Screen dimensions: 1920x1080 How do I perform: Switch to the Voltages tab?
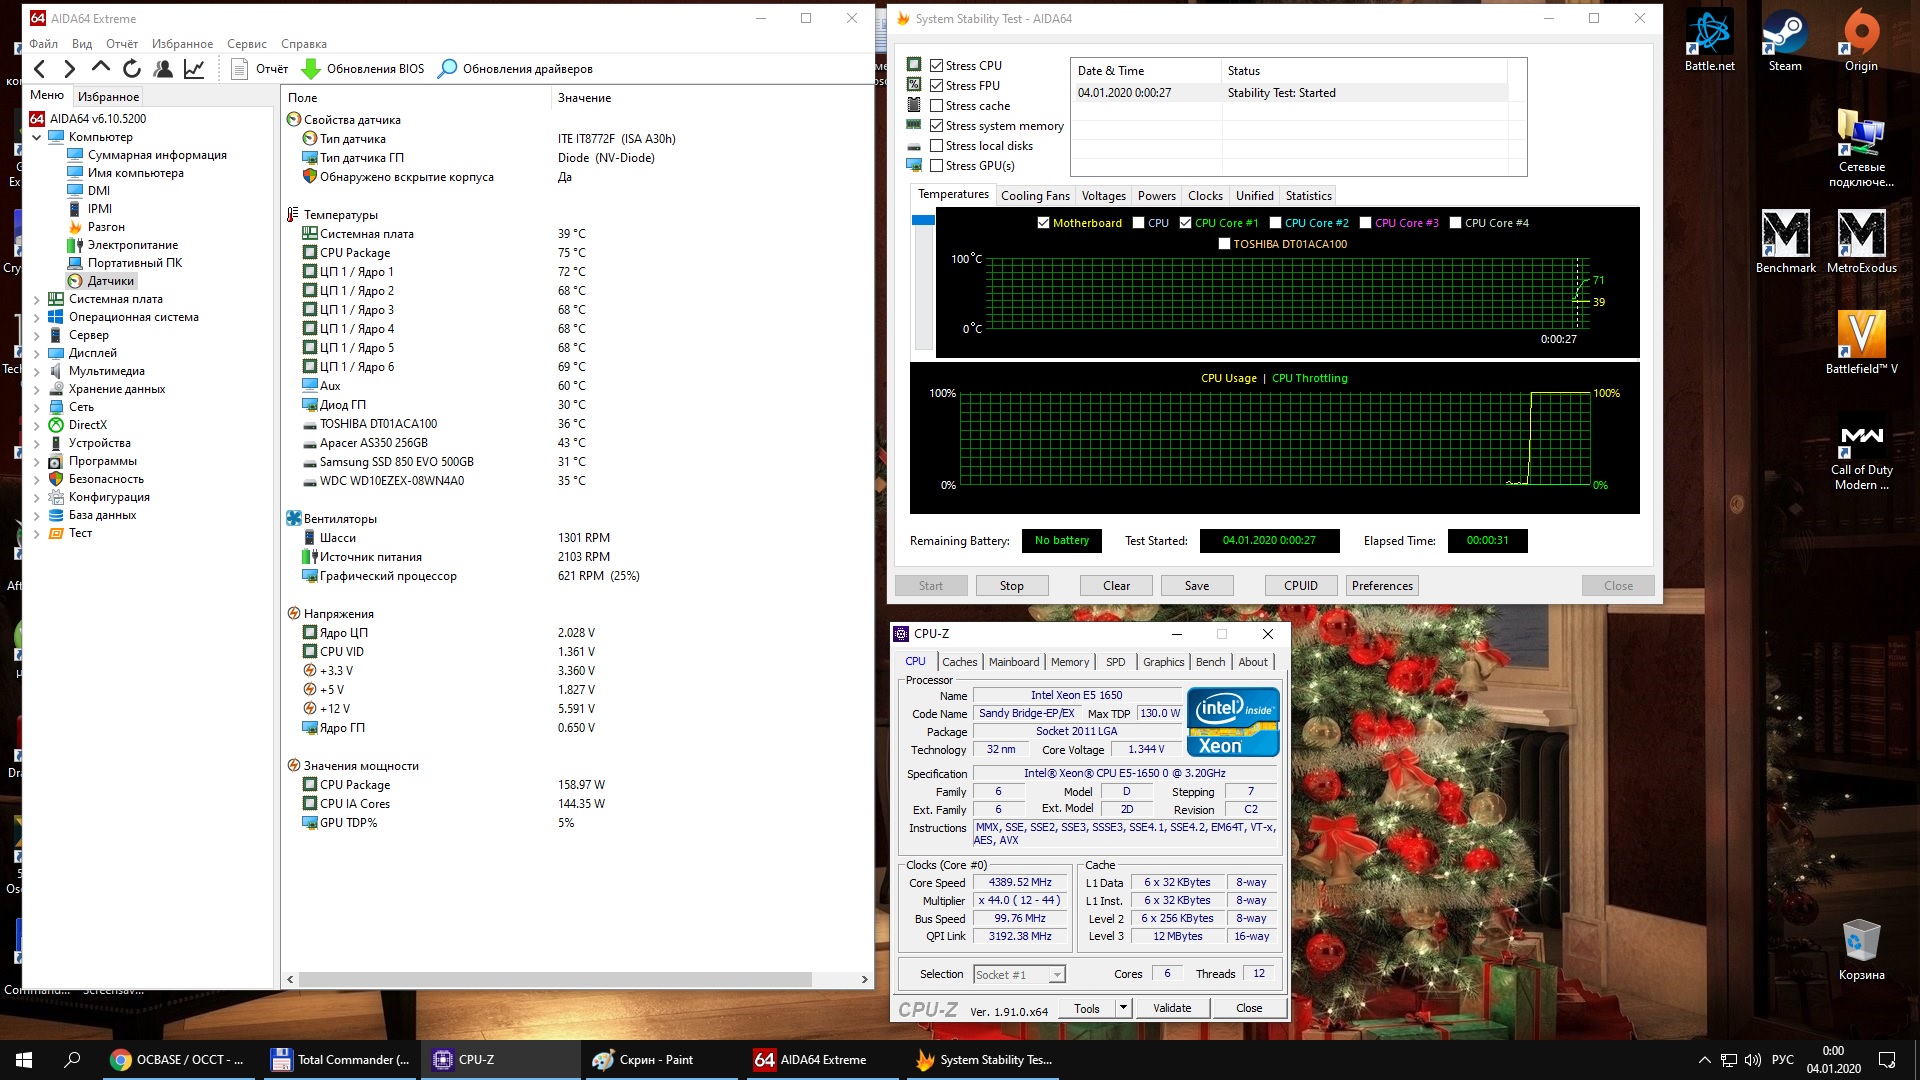1103,196
